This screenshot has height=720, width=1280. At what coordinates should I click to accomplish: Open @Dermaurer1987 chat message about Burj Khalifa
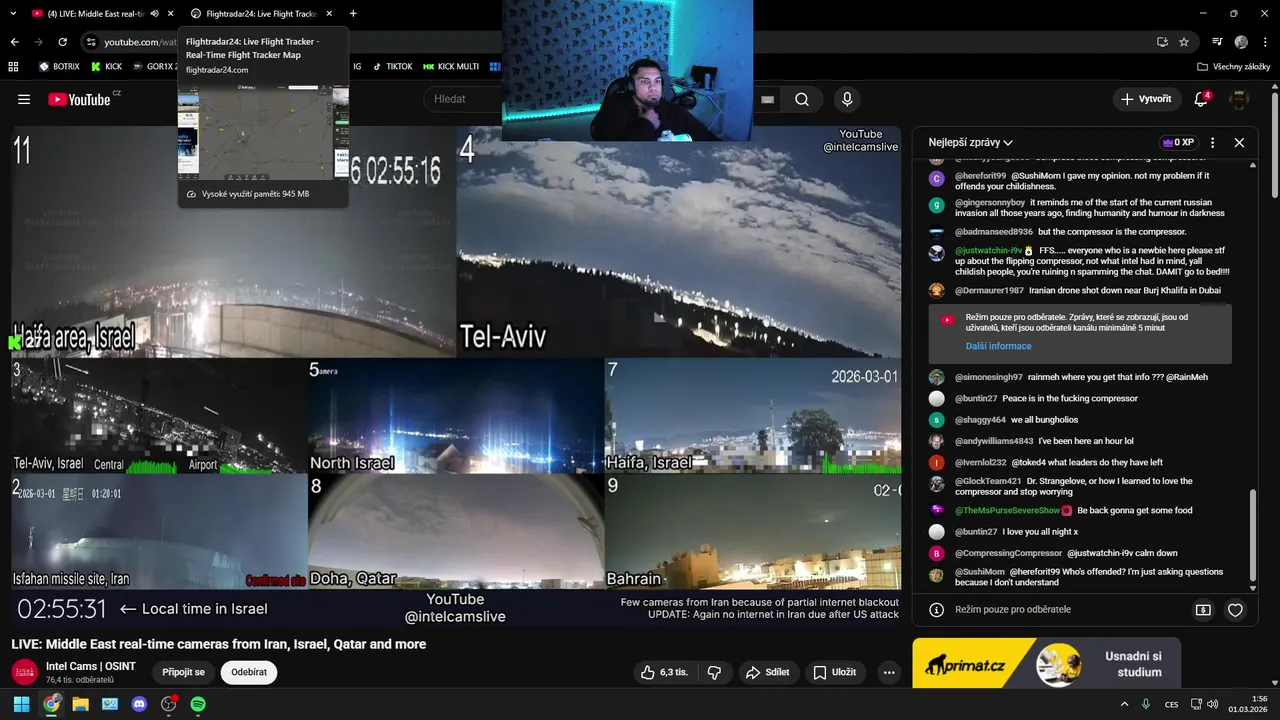coord(1088,290)
